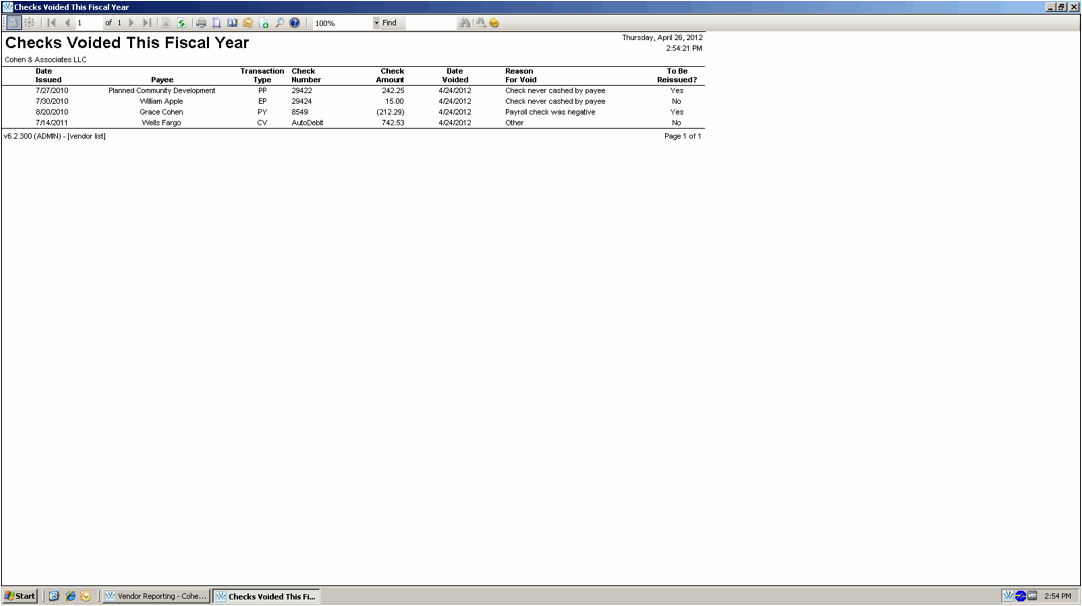The image size is (1082, 606).
Task: Click the current page number field
Action: pyautogui.click(x=88, y=23)
